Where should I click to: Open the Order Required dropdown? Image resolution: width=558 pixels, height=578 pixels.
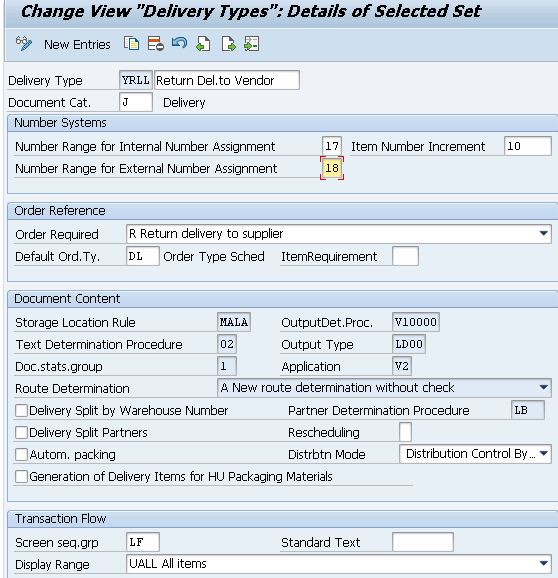[543, 233]
